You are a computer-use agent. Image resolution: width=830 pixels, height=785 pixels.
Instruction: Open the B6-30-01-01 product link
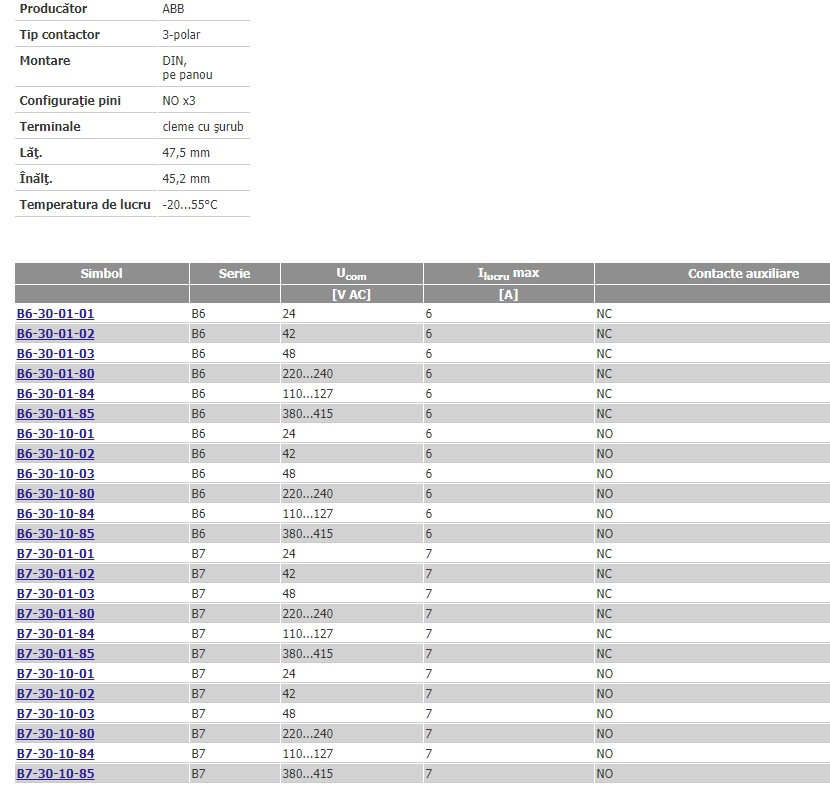pyautogui.click(x=56, y=313)
